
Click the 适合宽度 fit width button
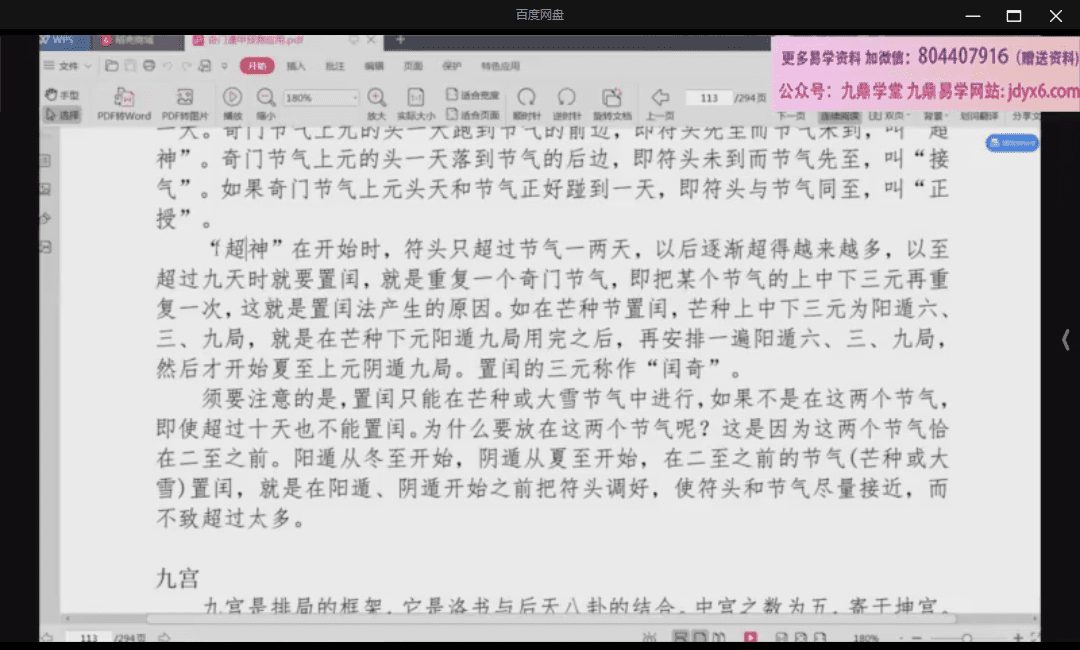coord(472,95)
